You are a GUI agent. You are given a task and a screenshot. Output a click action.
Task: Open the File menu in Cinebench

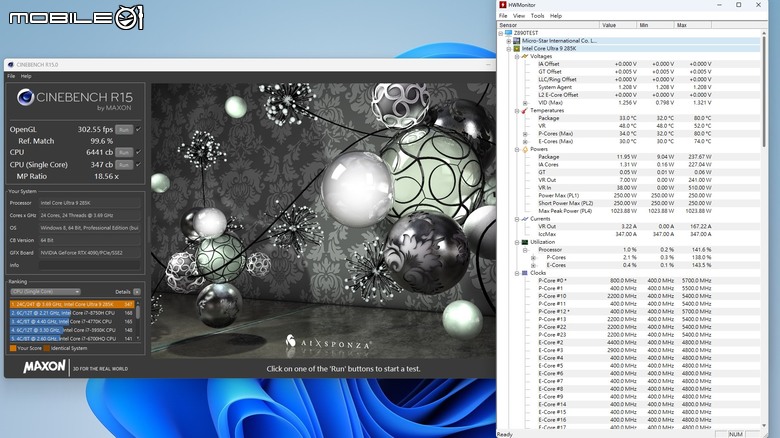(x=11, y=76)
